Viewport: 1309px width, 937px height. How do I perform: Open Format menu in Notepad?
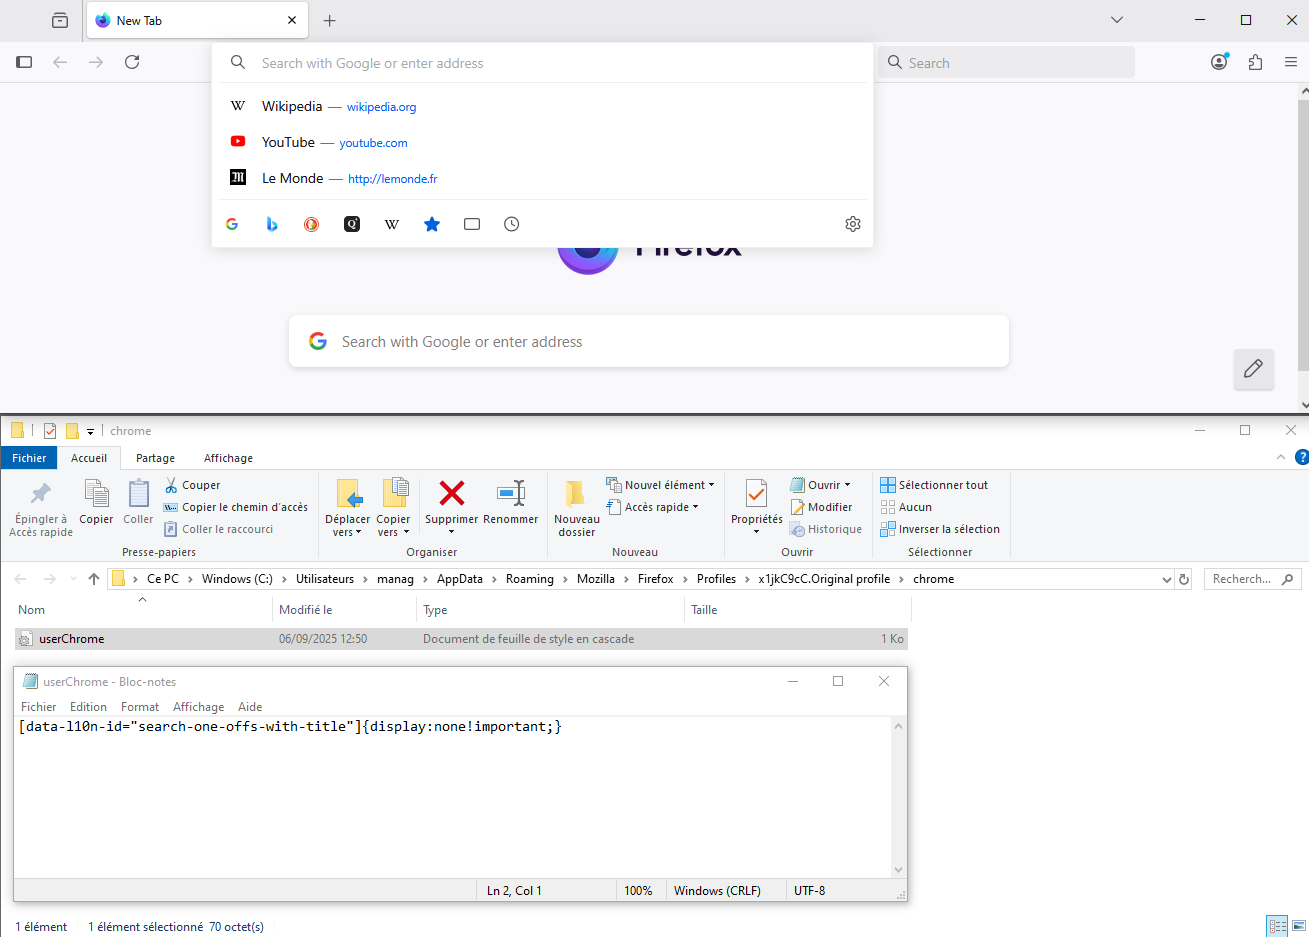pos(140,707)
